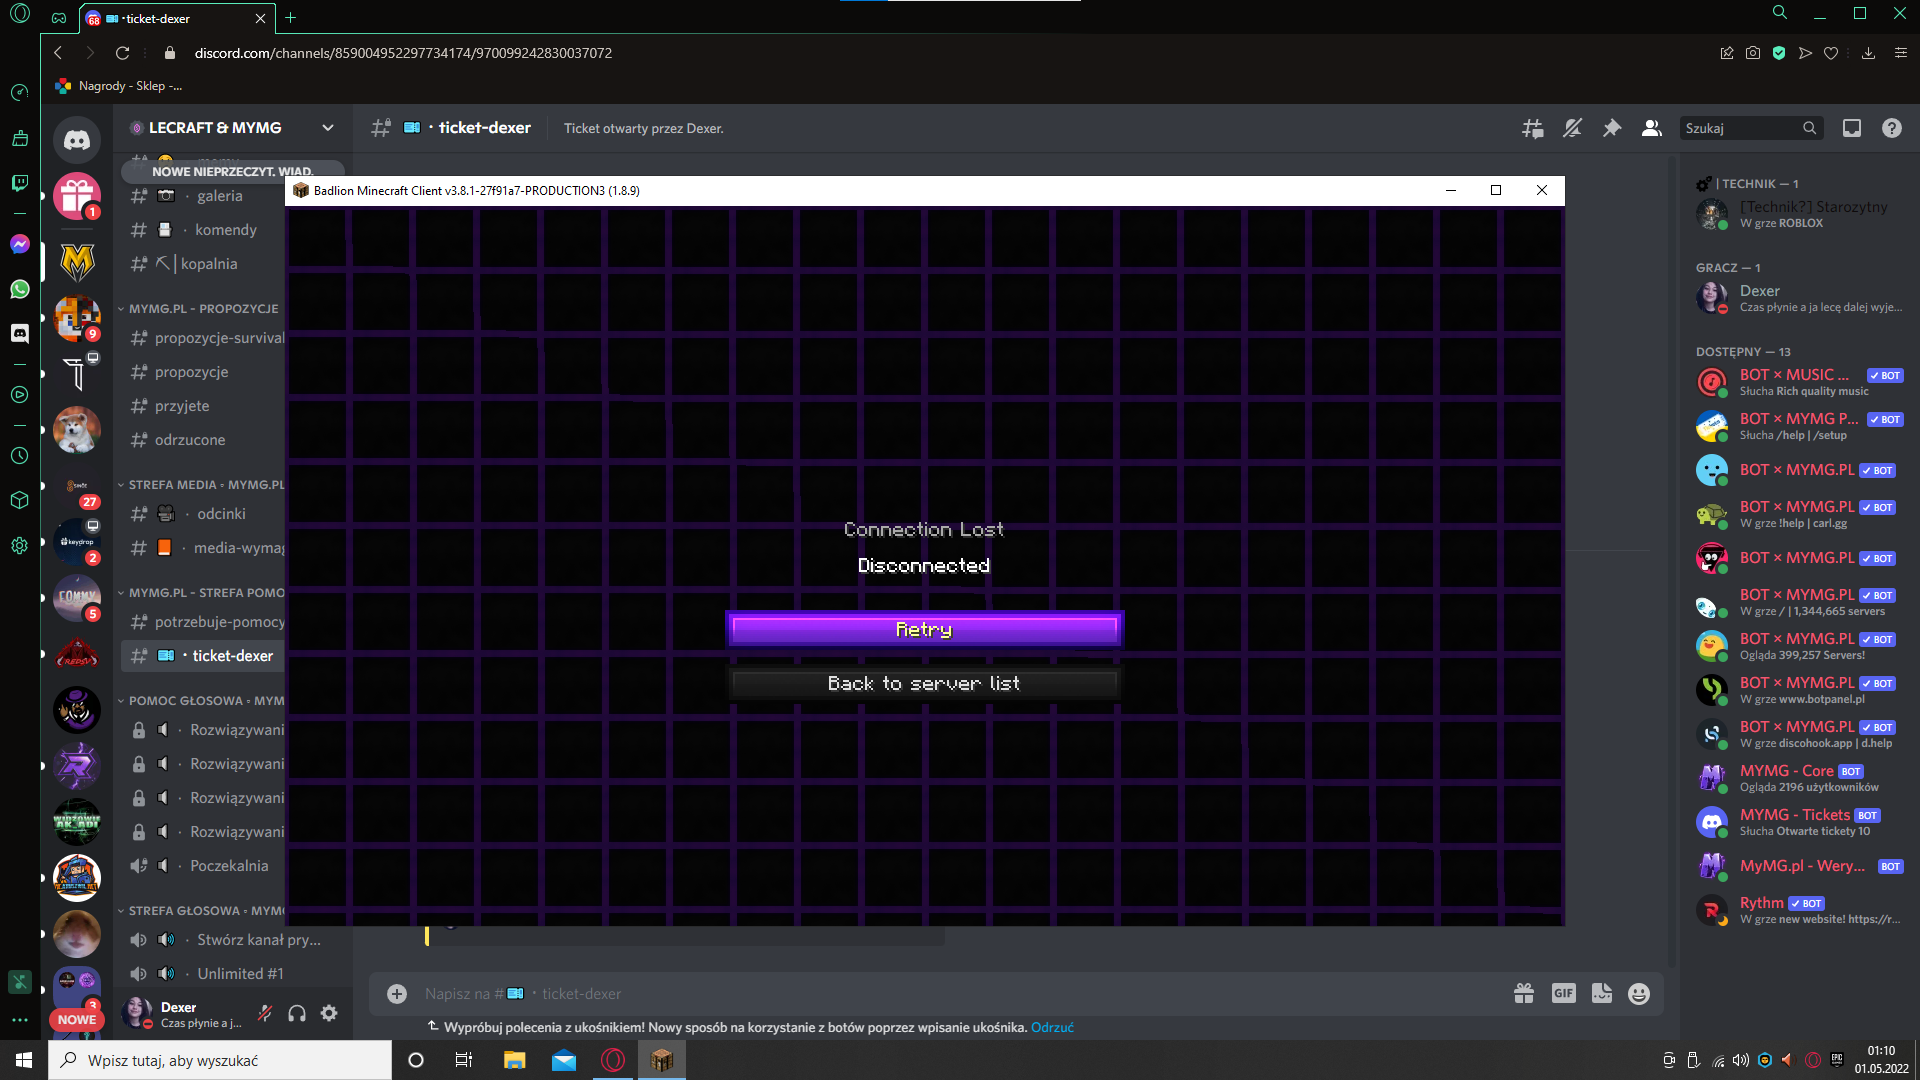Toggle microphone mute in user panel

(265, 1013)
